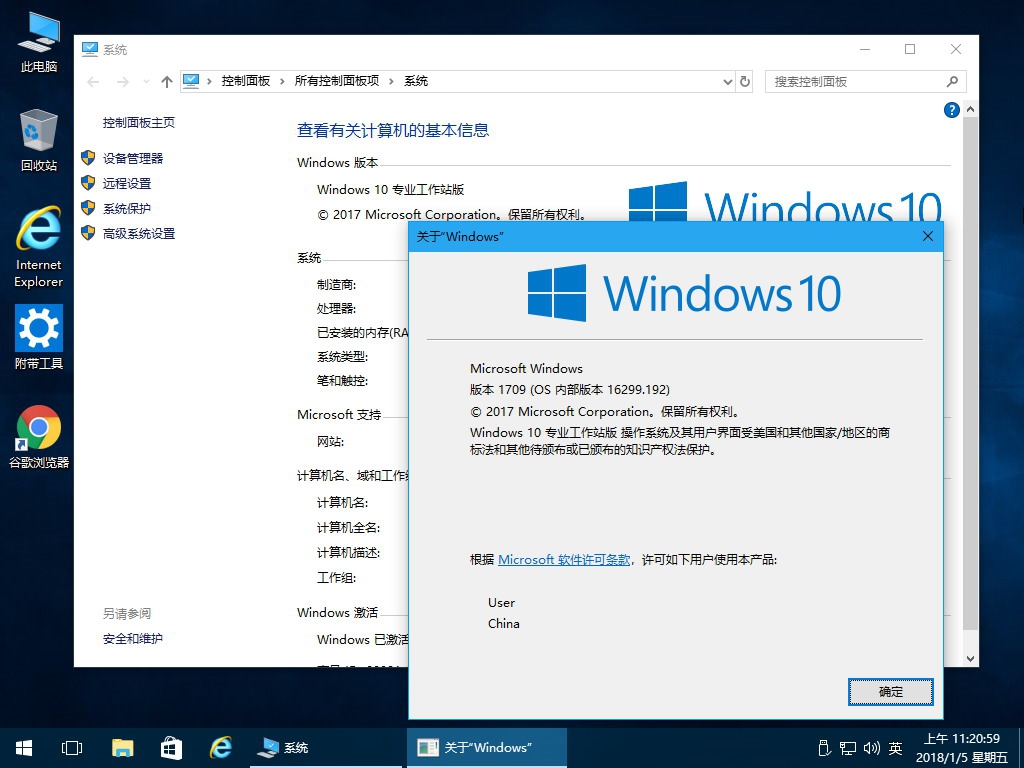Expand chevron after 所有控制面板项 breadcrumb

coord(391,81)
